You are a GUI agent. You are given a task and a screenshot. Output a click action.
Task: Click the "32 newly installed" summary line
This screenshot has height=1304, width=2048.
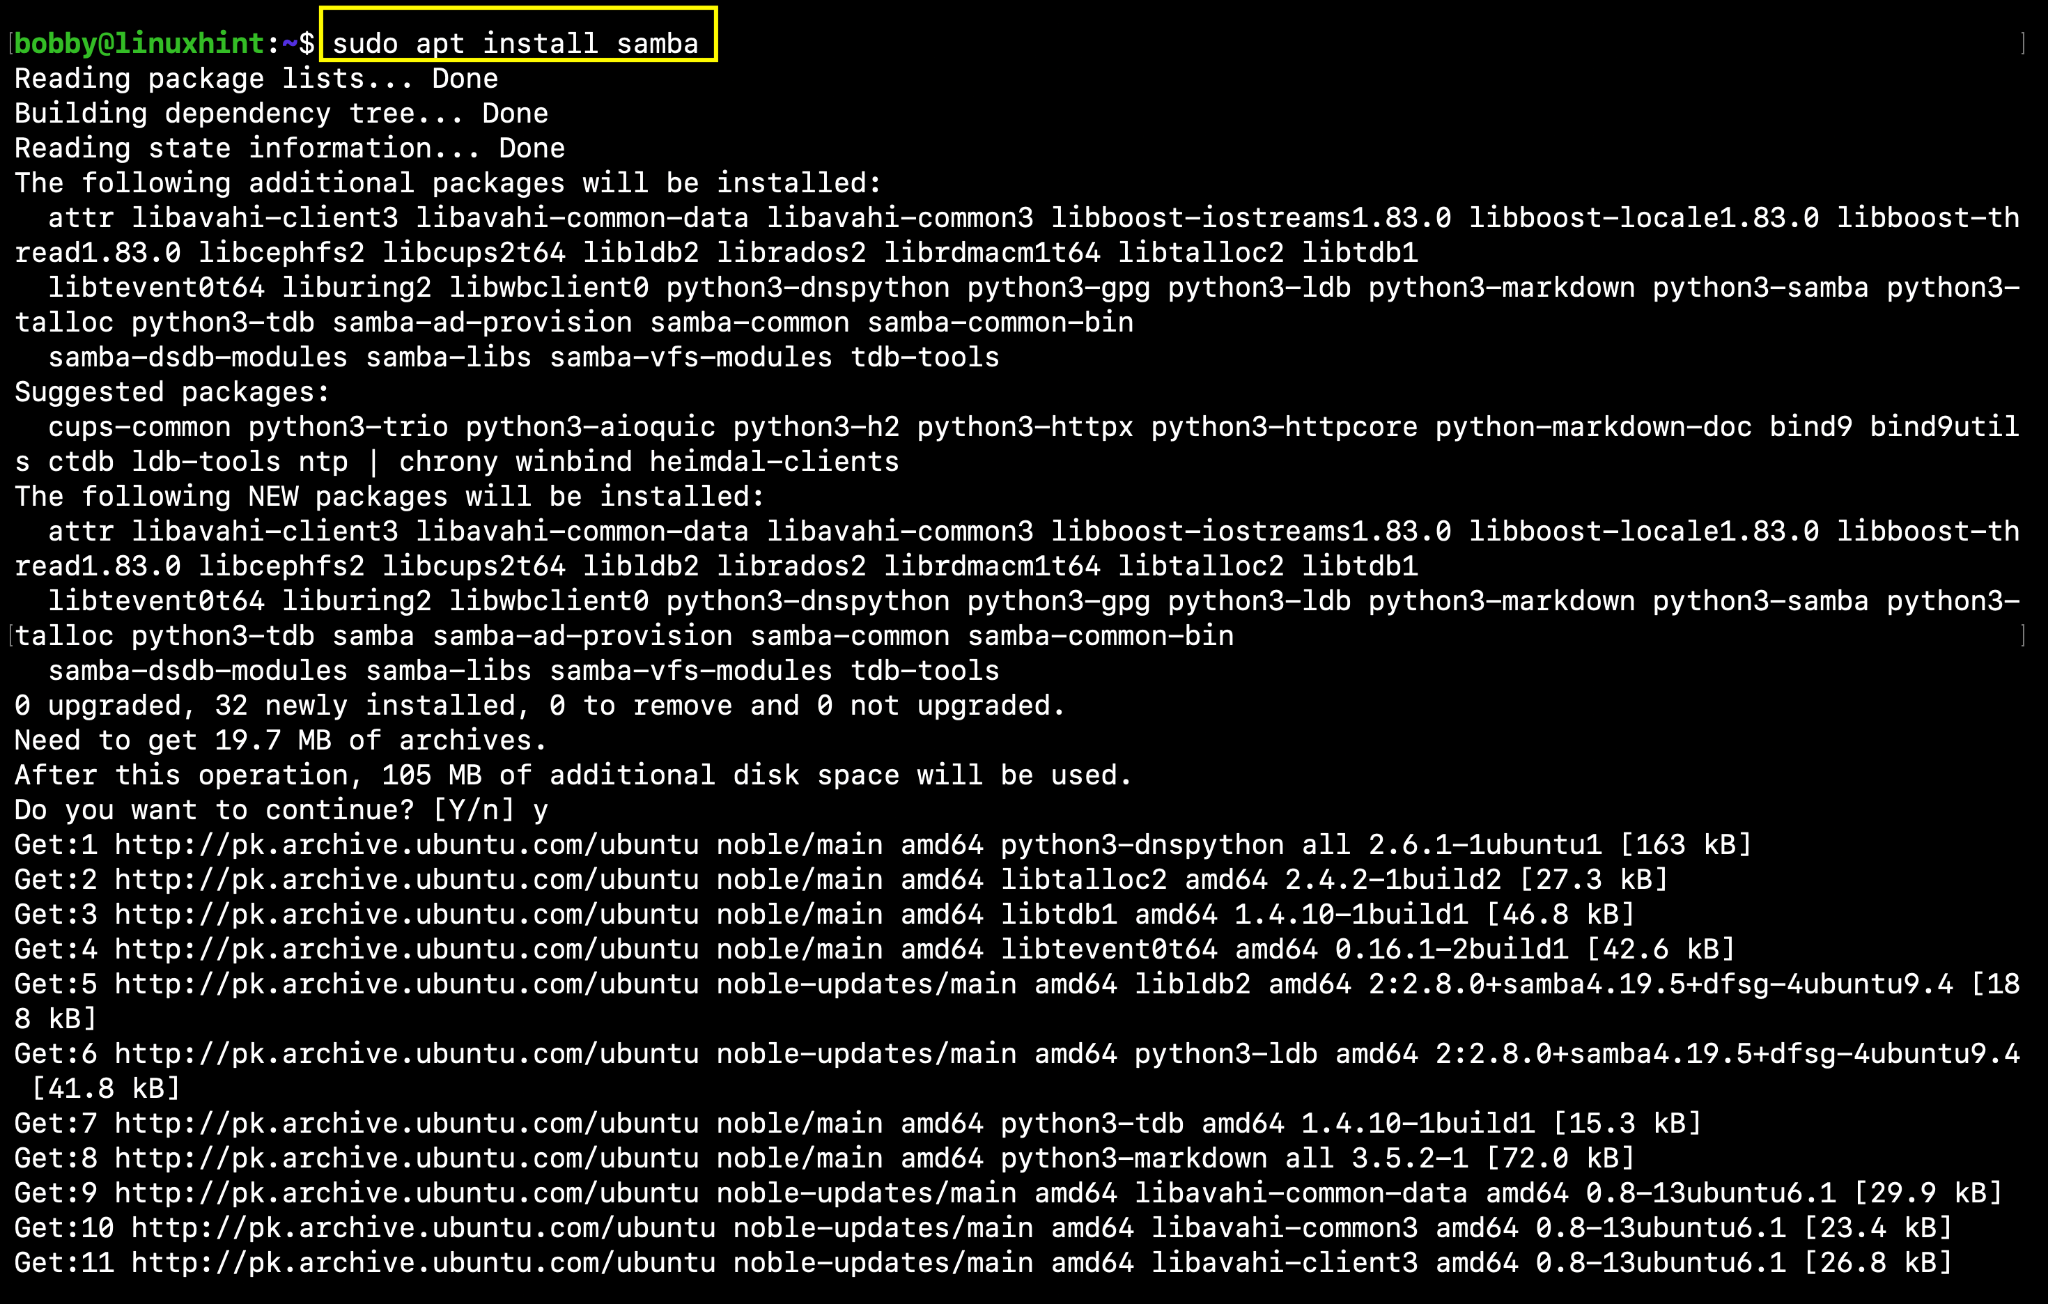pos(539,706)
